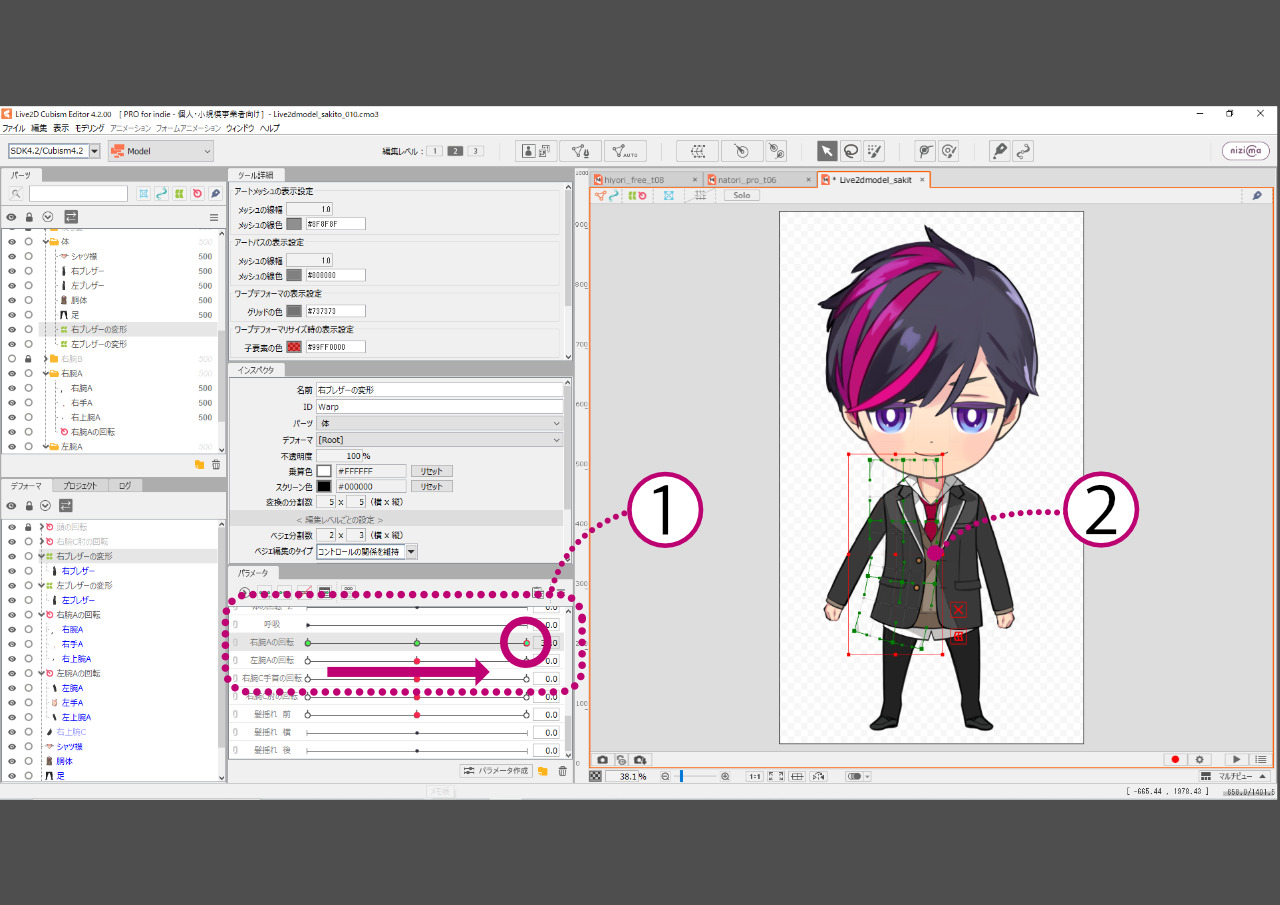Click the パラメータ作成 button
1280x905 pixels.
pos(495,771)
